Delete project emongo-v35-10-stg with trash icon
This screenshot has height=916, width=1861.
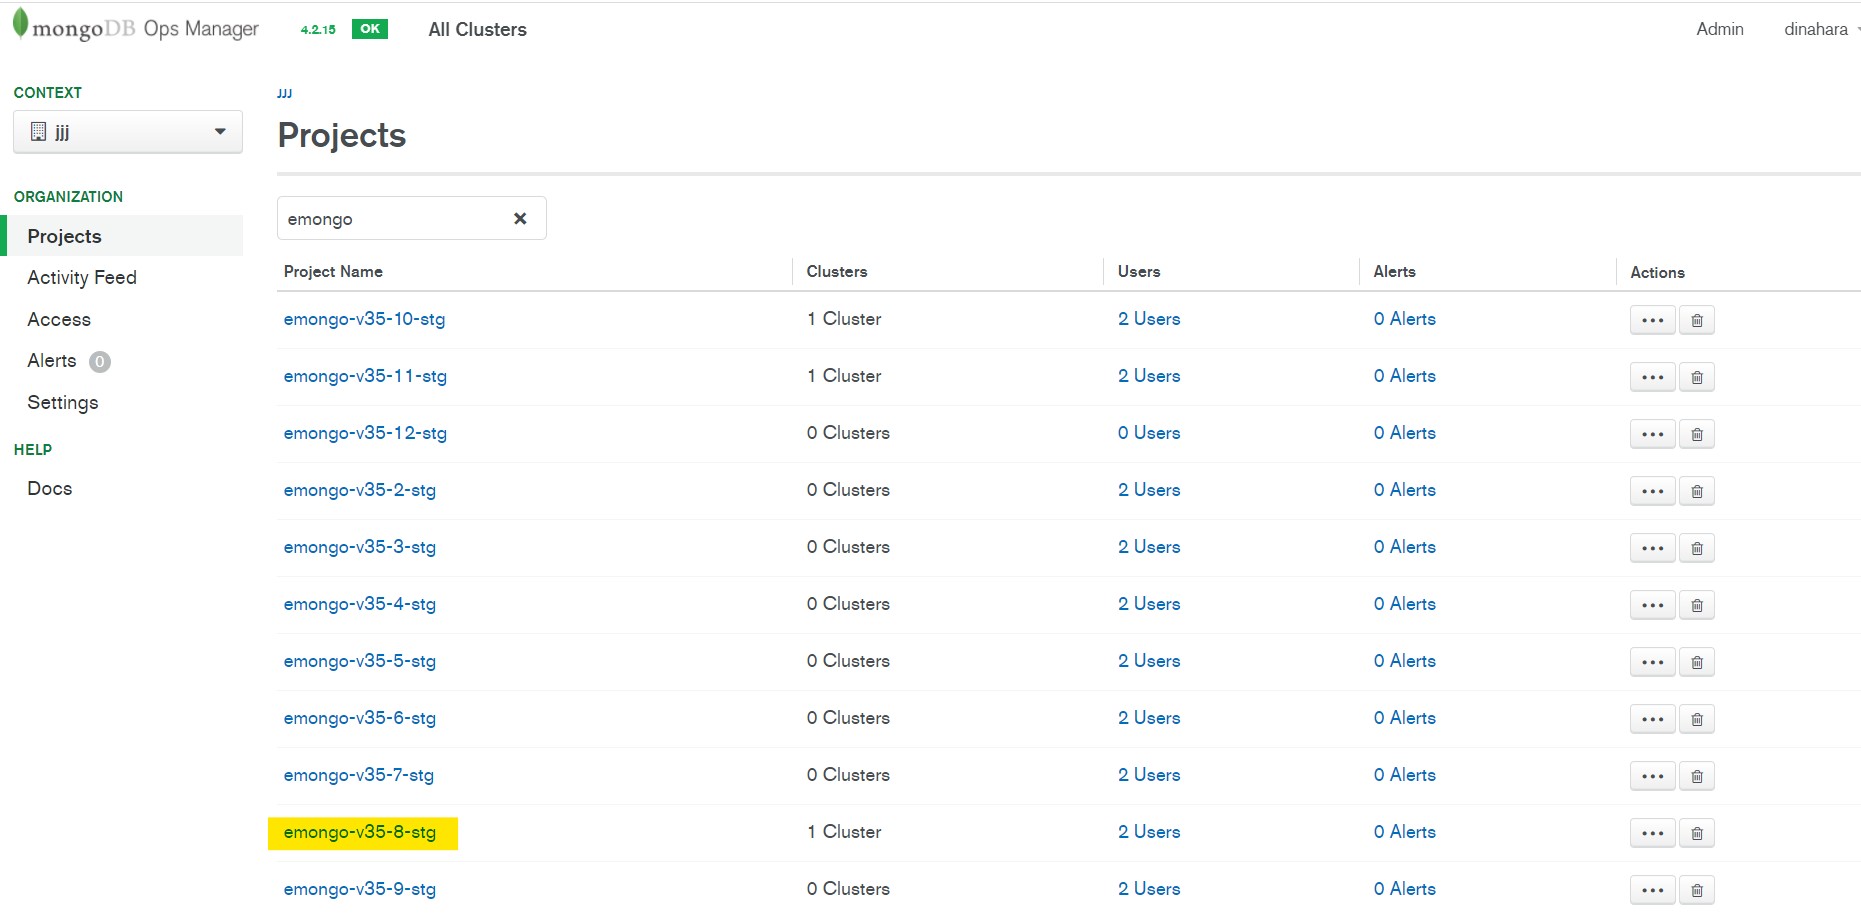[x=1696, y=321]
